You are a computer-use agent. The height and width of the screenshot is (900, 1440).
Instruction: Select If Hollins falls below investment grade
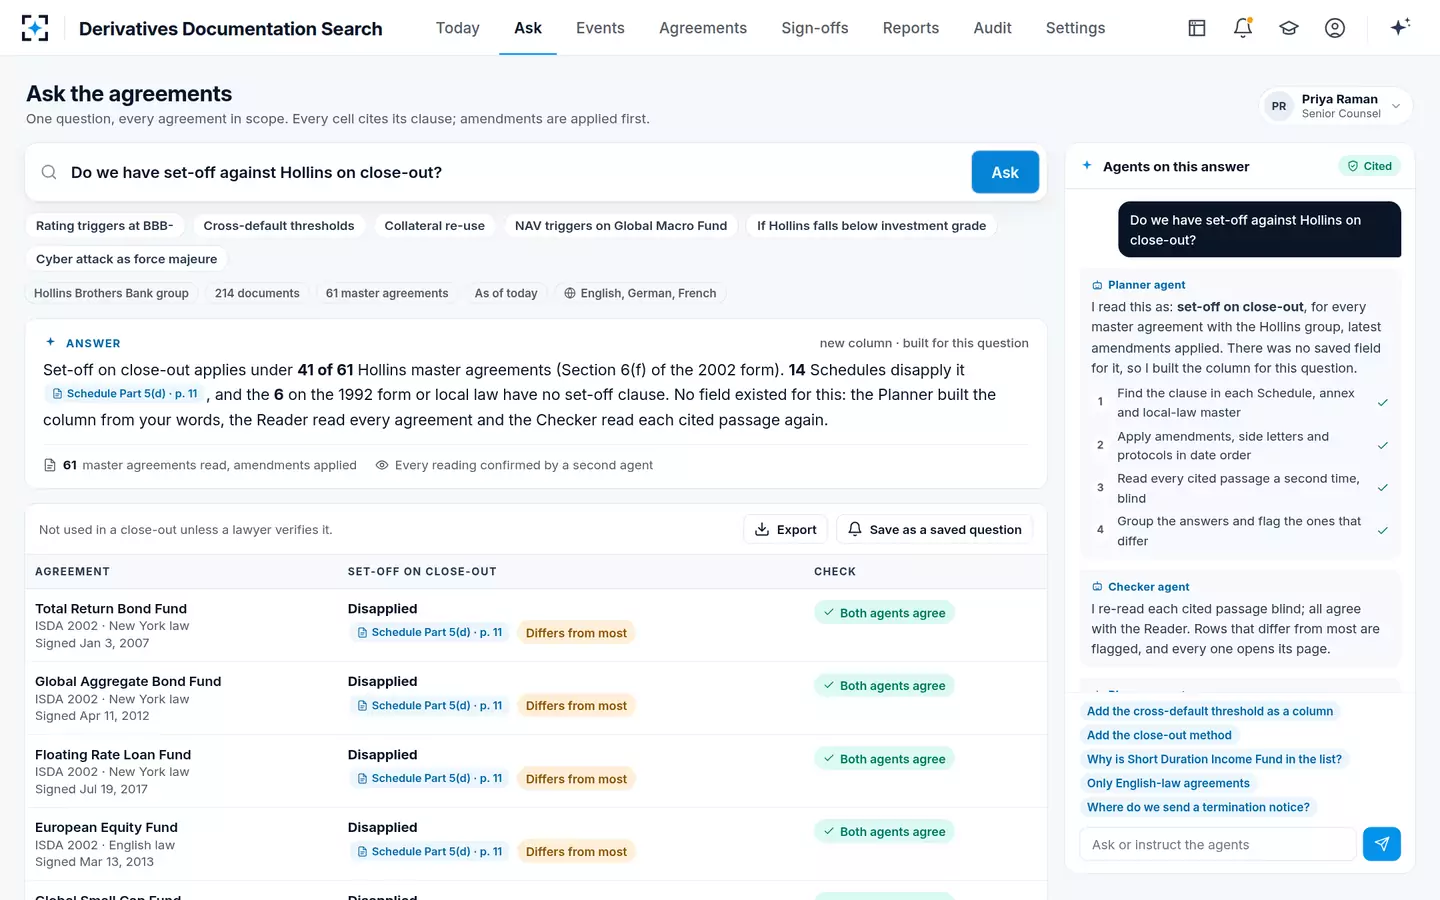click(871, 226)
